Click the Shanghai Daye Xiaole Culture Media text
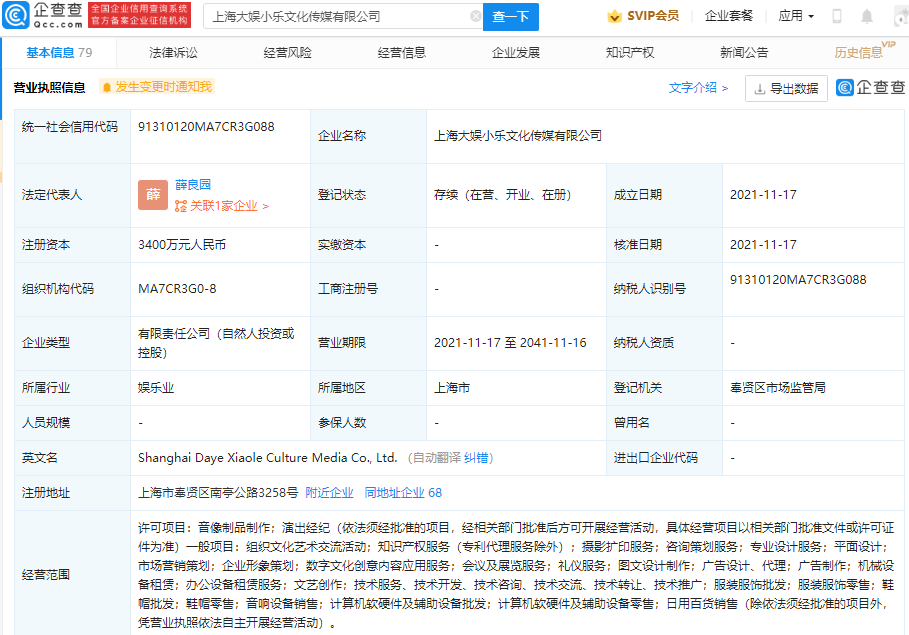 click(x=267, y=458)
